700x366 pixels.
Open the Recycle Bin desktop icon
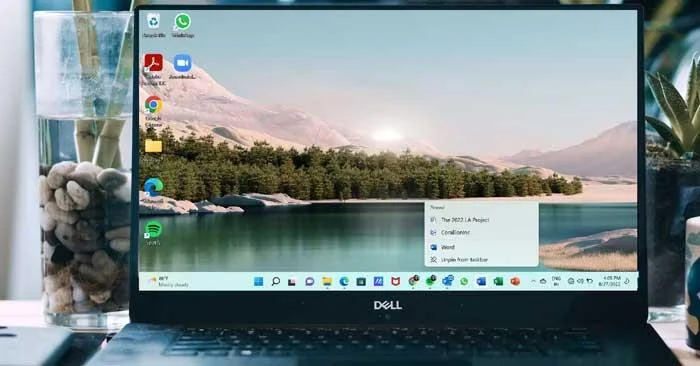154,25
